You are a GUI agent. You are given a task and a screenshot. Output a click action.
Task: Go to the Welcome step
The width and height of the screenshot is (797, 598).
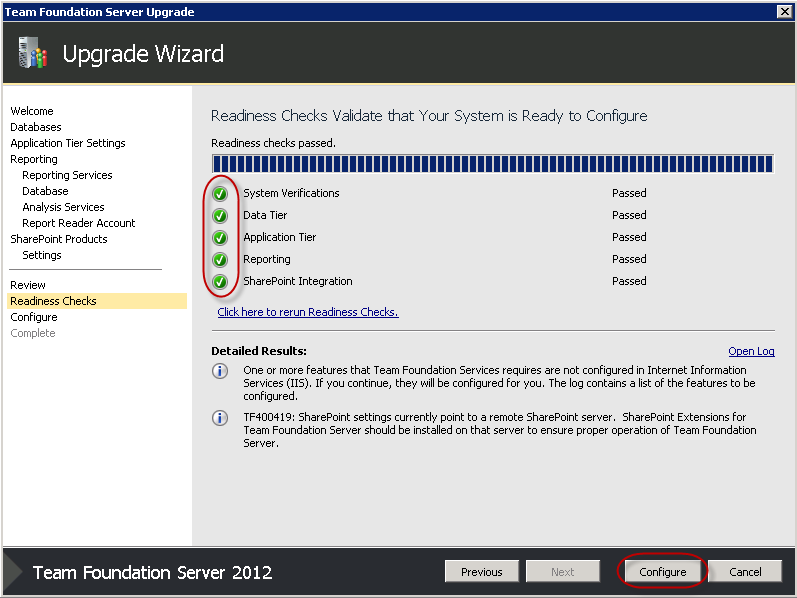pyautogui.click(x=32, y=111)
